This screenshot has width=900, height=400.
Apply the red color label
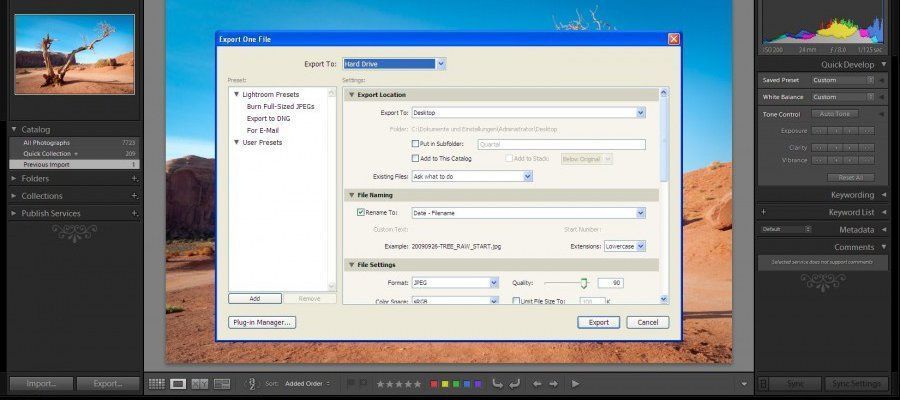433,383
